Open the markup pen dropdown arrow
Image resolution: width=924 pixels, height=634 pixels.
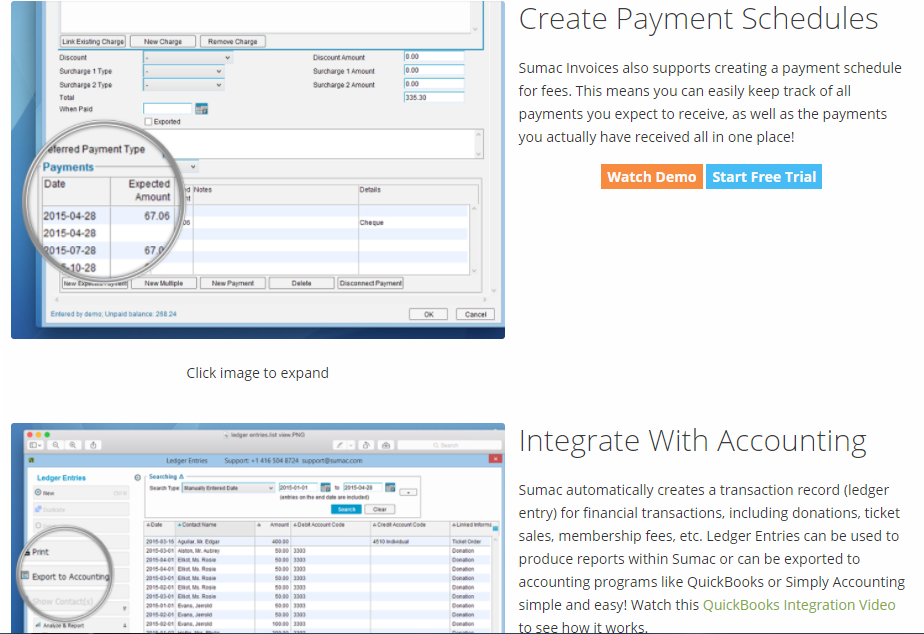click(x=351, y=445)
